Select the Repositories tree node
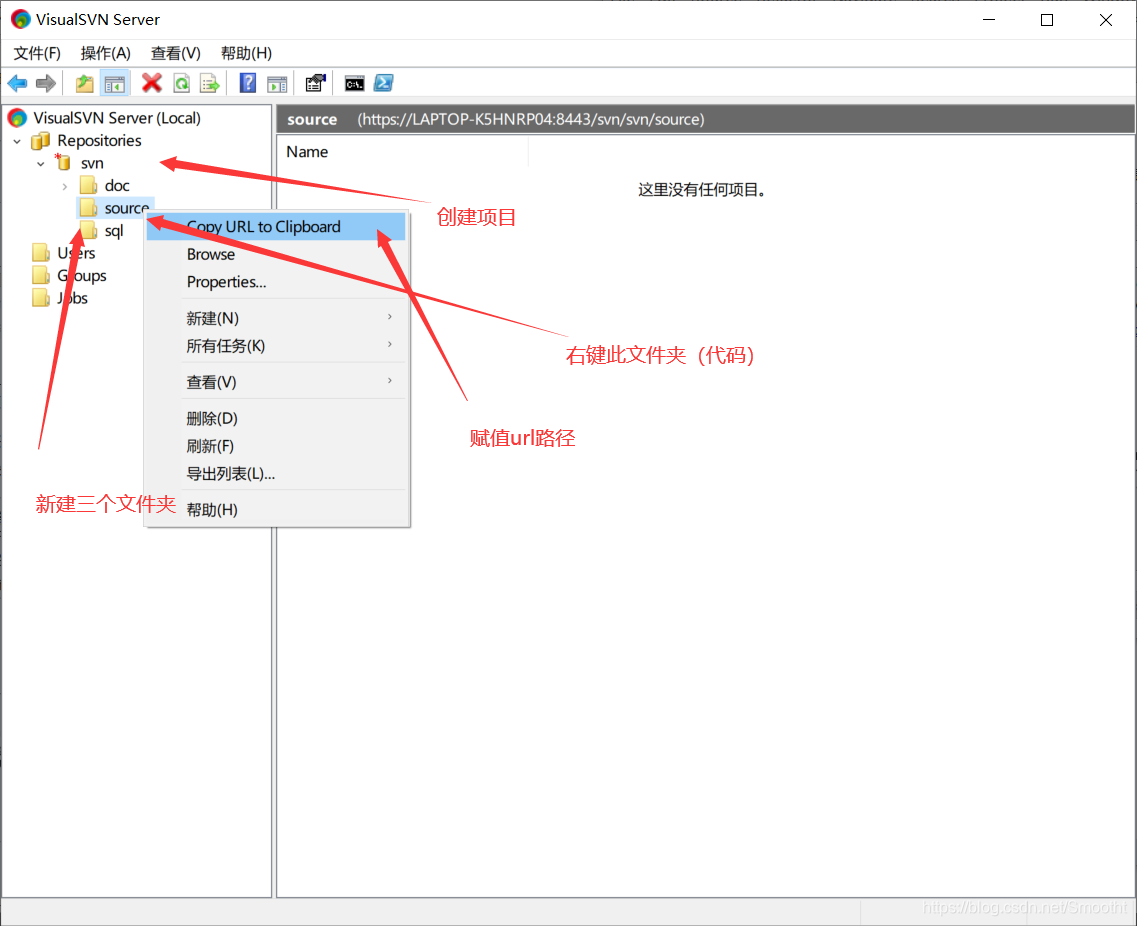1137x926 pixels. pyautogui.click(x=99, y=140)
